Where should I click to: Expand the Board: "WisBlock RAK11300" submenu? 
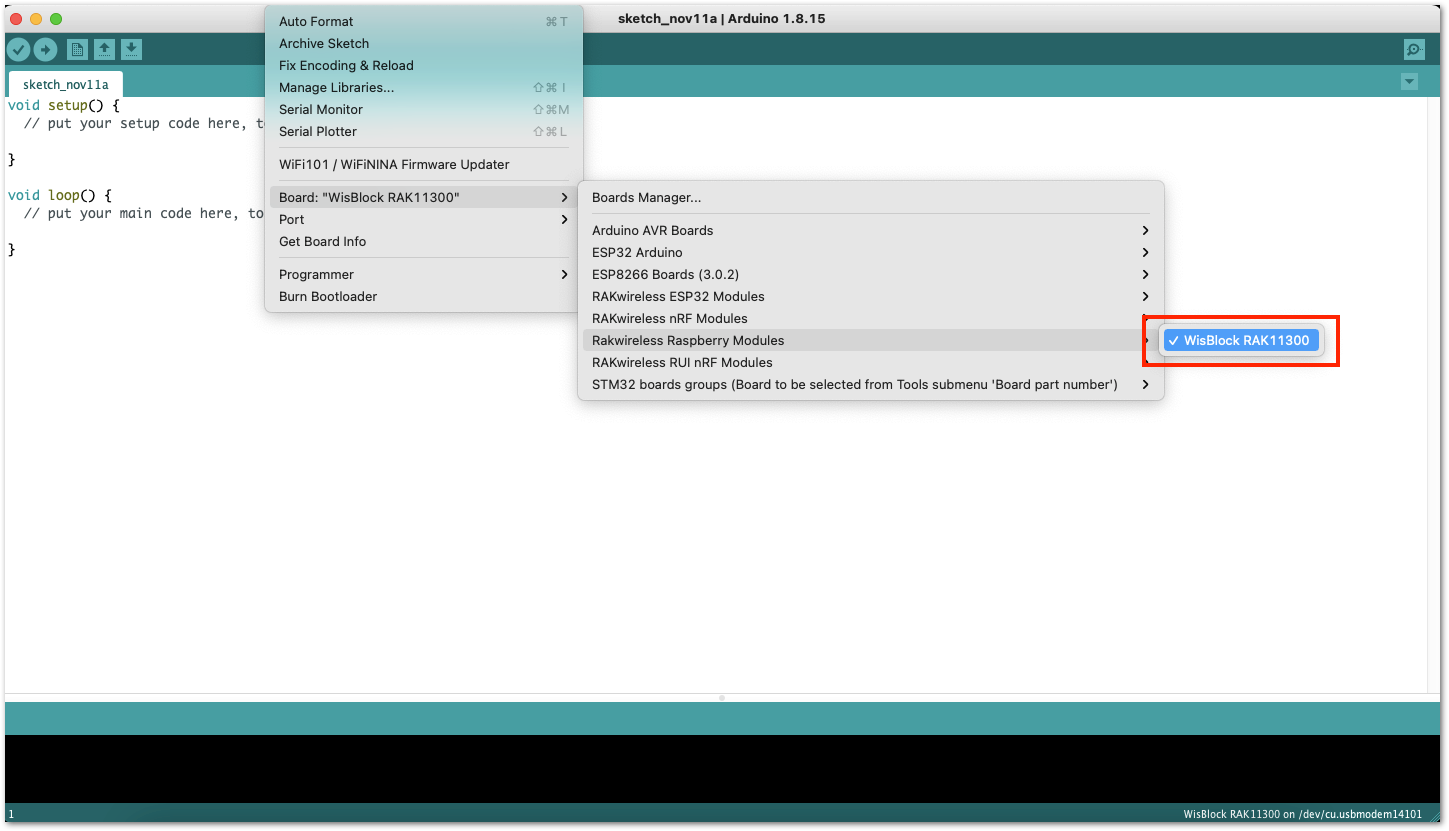pyautogui.click(x=424, y=198)
